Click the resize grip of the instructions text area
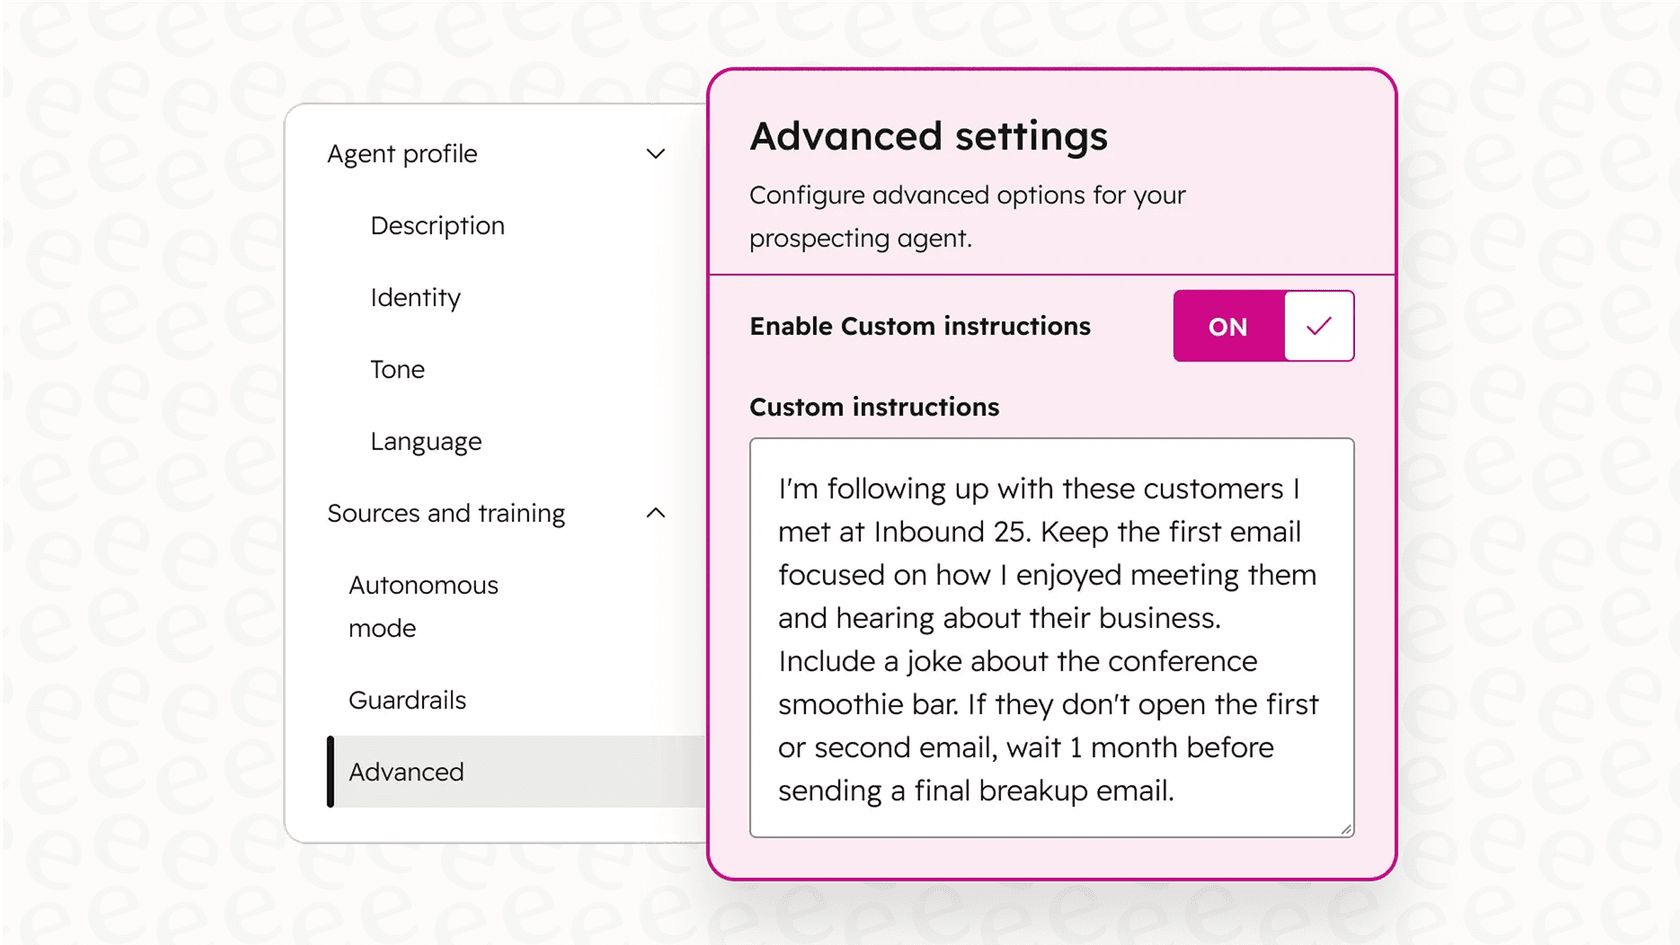Screen dimensions: 1680x945 tap(1347, 828)
